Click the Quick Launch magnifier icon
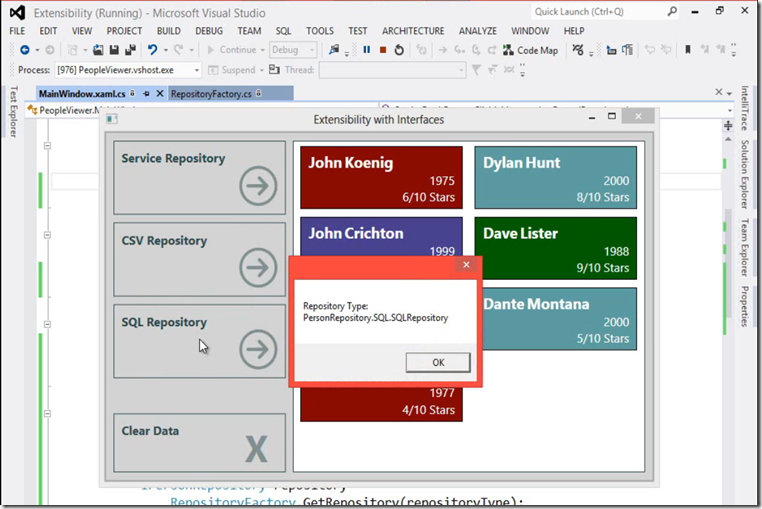This screenshot has height=509, width=762. 672,11
